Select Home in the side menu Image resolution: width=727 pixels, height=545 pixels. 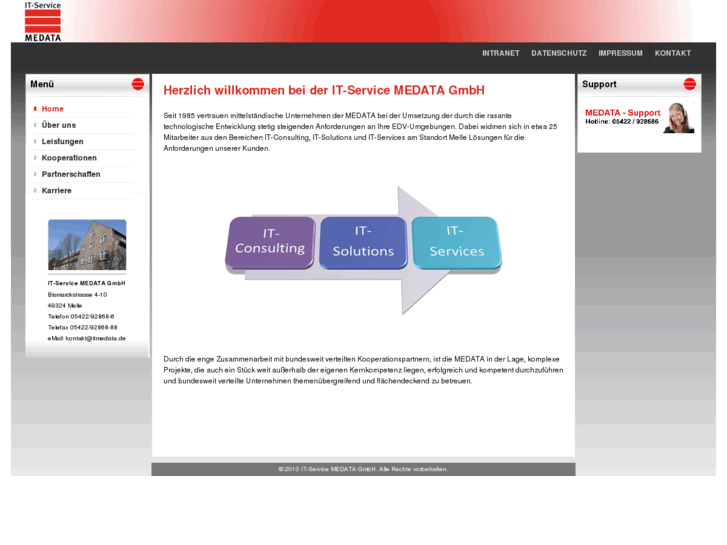coord(52,109)
